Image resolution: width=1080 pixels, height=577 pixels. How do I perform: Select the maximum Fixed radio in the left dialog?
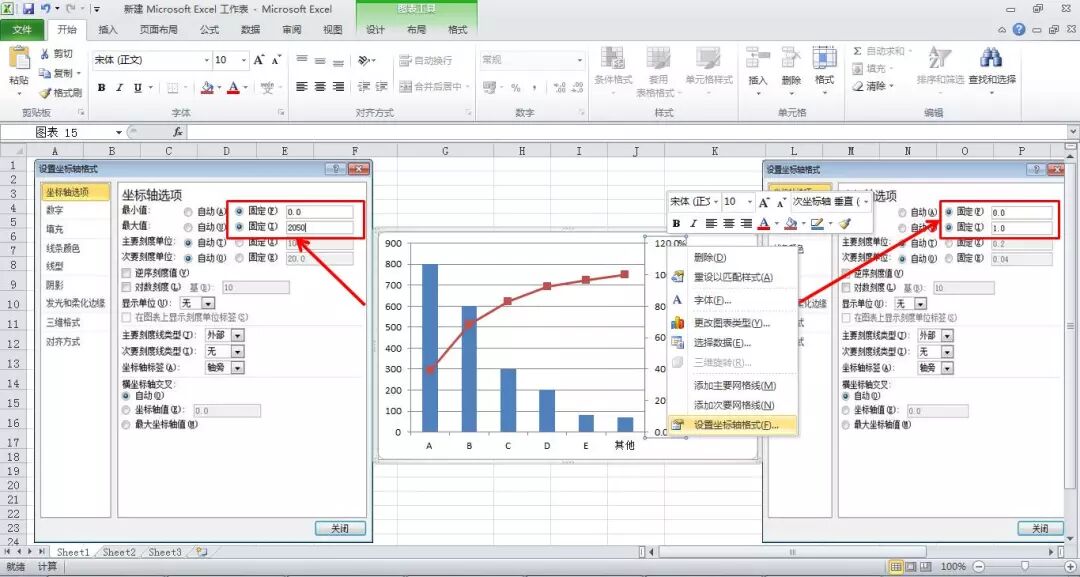point(240,227)
